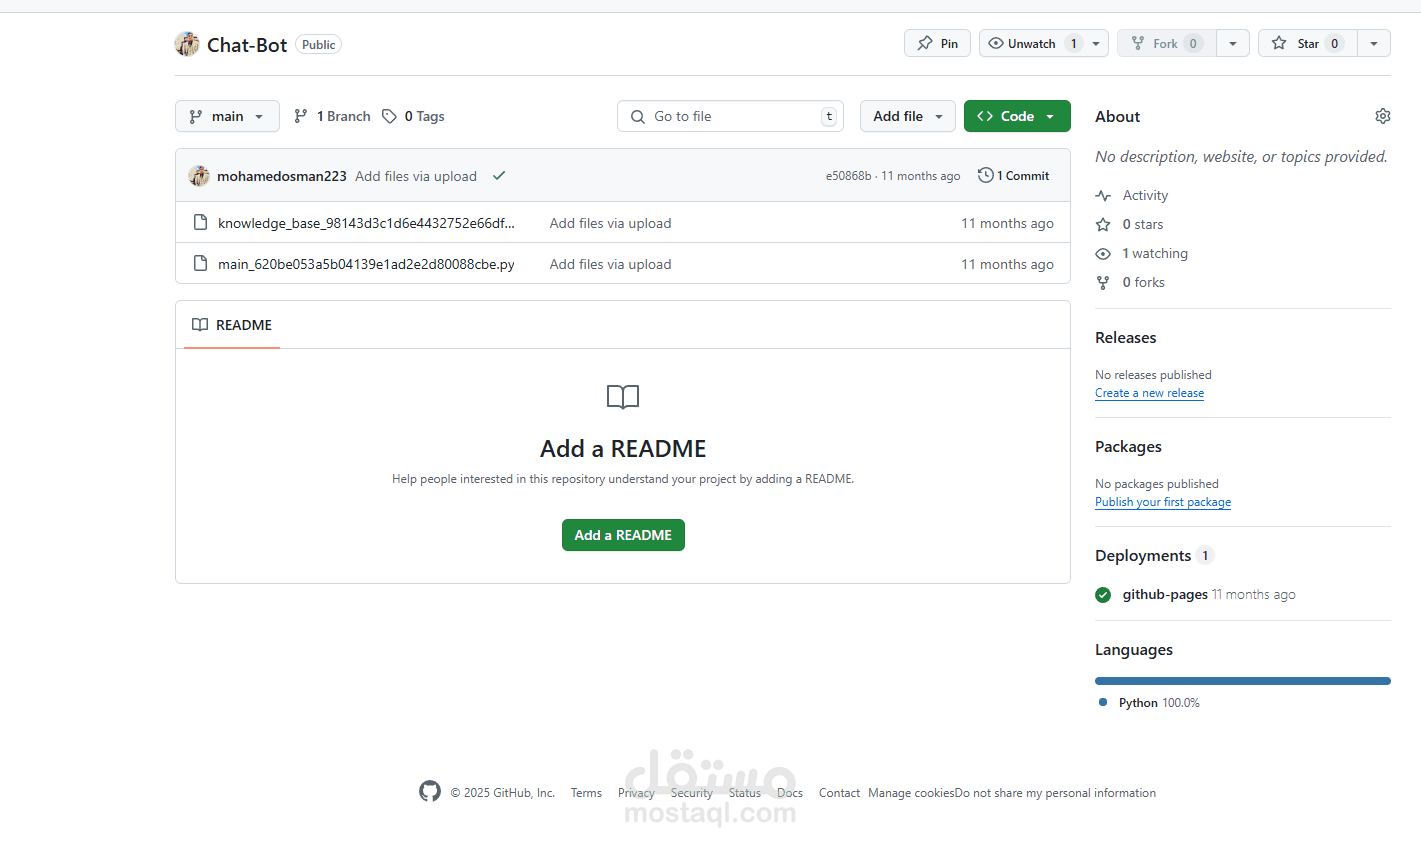Open Contact footer link

click(x=839, y=793)
